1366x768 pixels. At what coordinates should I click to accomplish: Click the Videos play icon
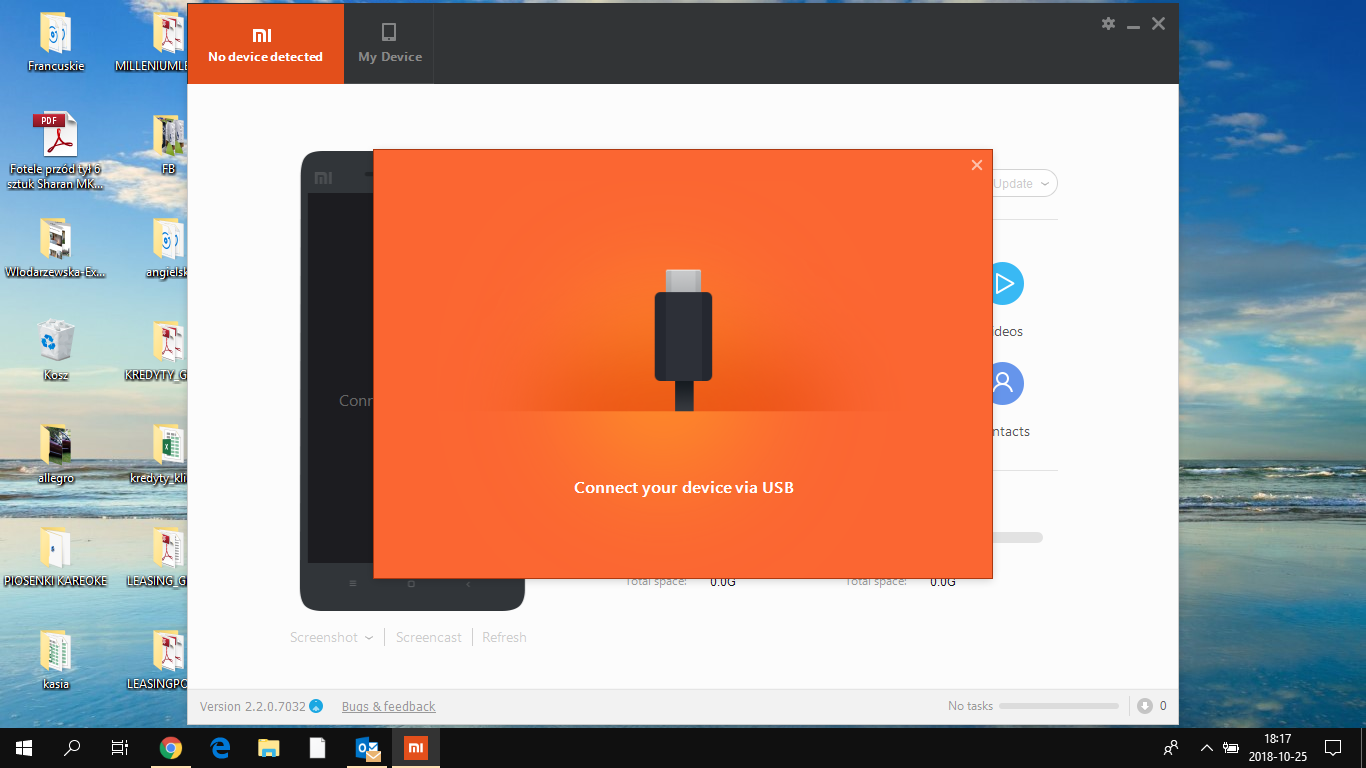tap(1004, 284)
